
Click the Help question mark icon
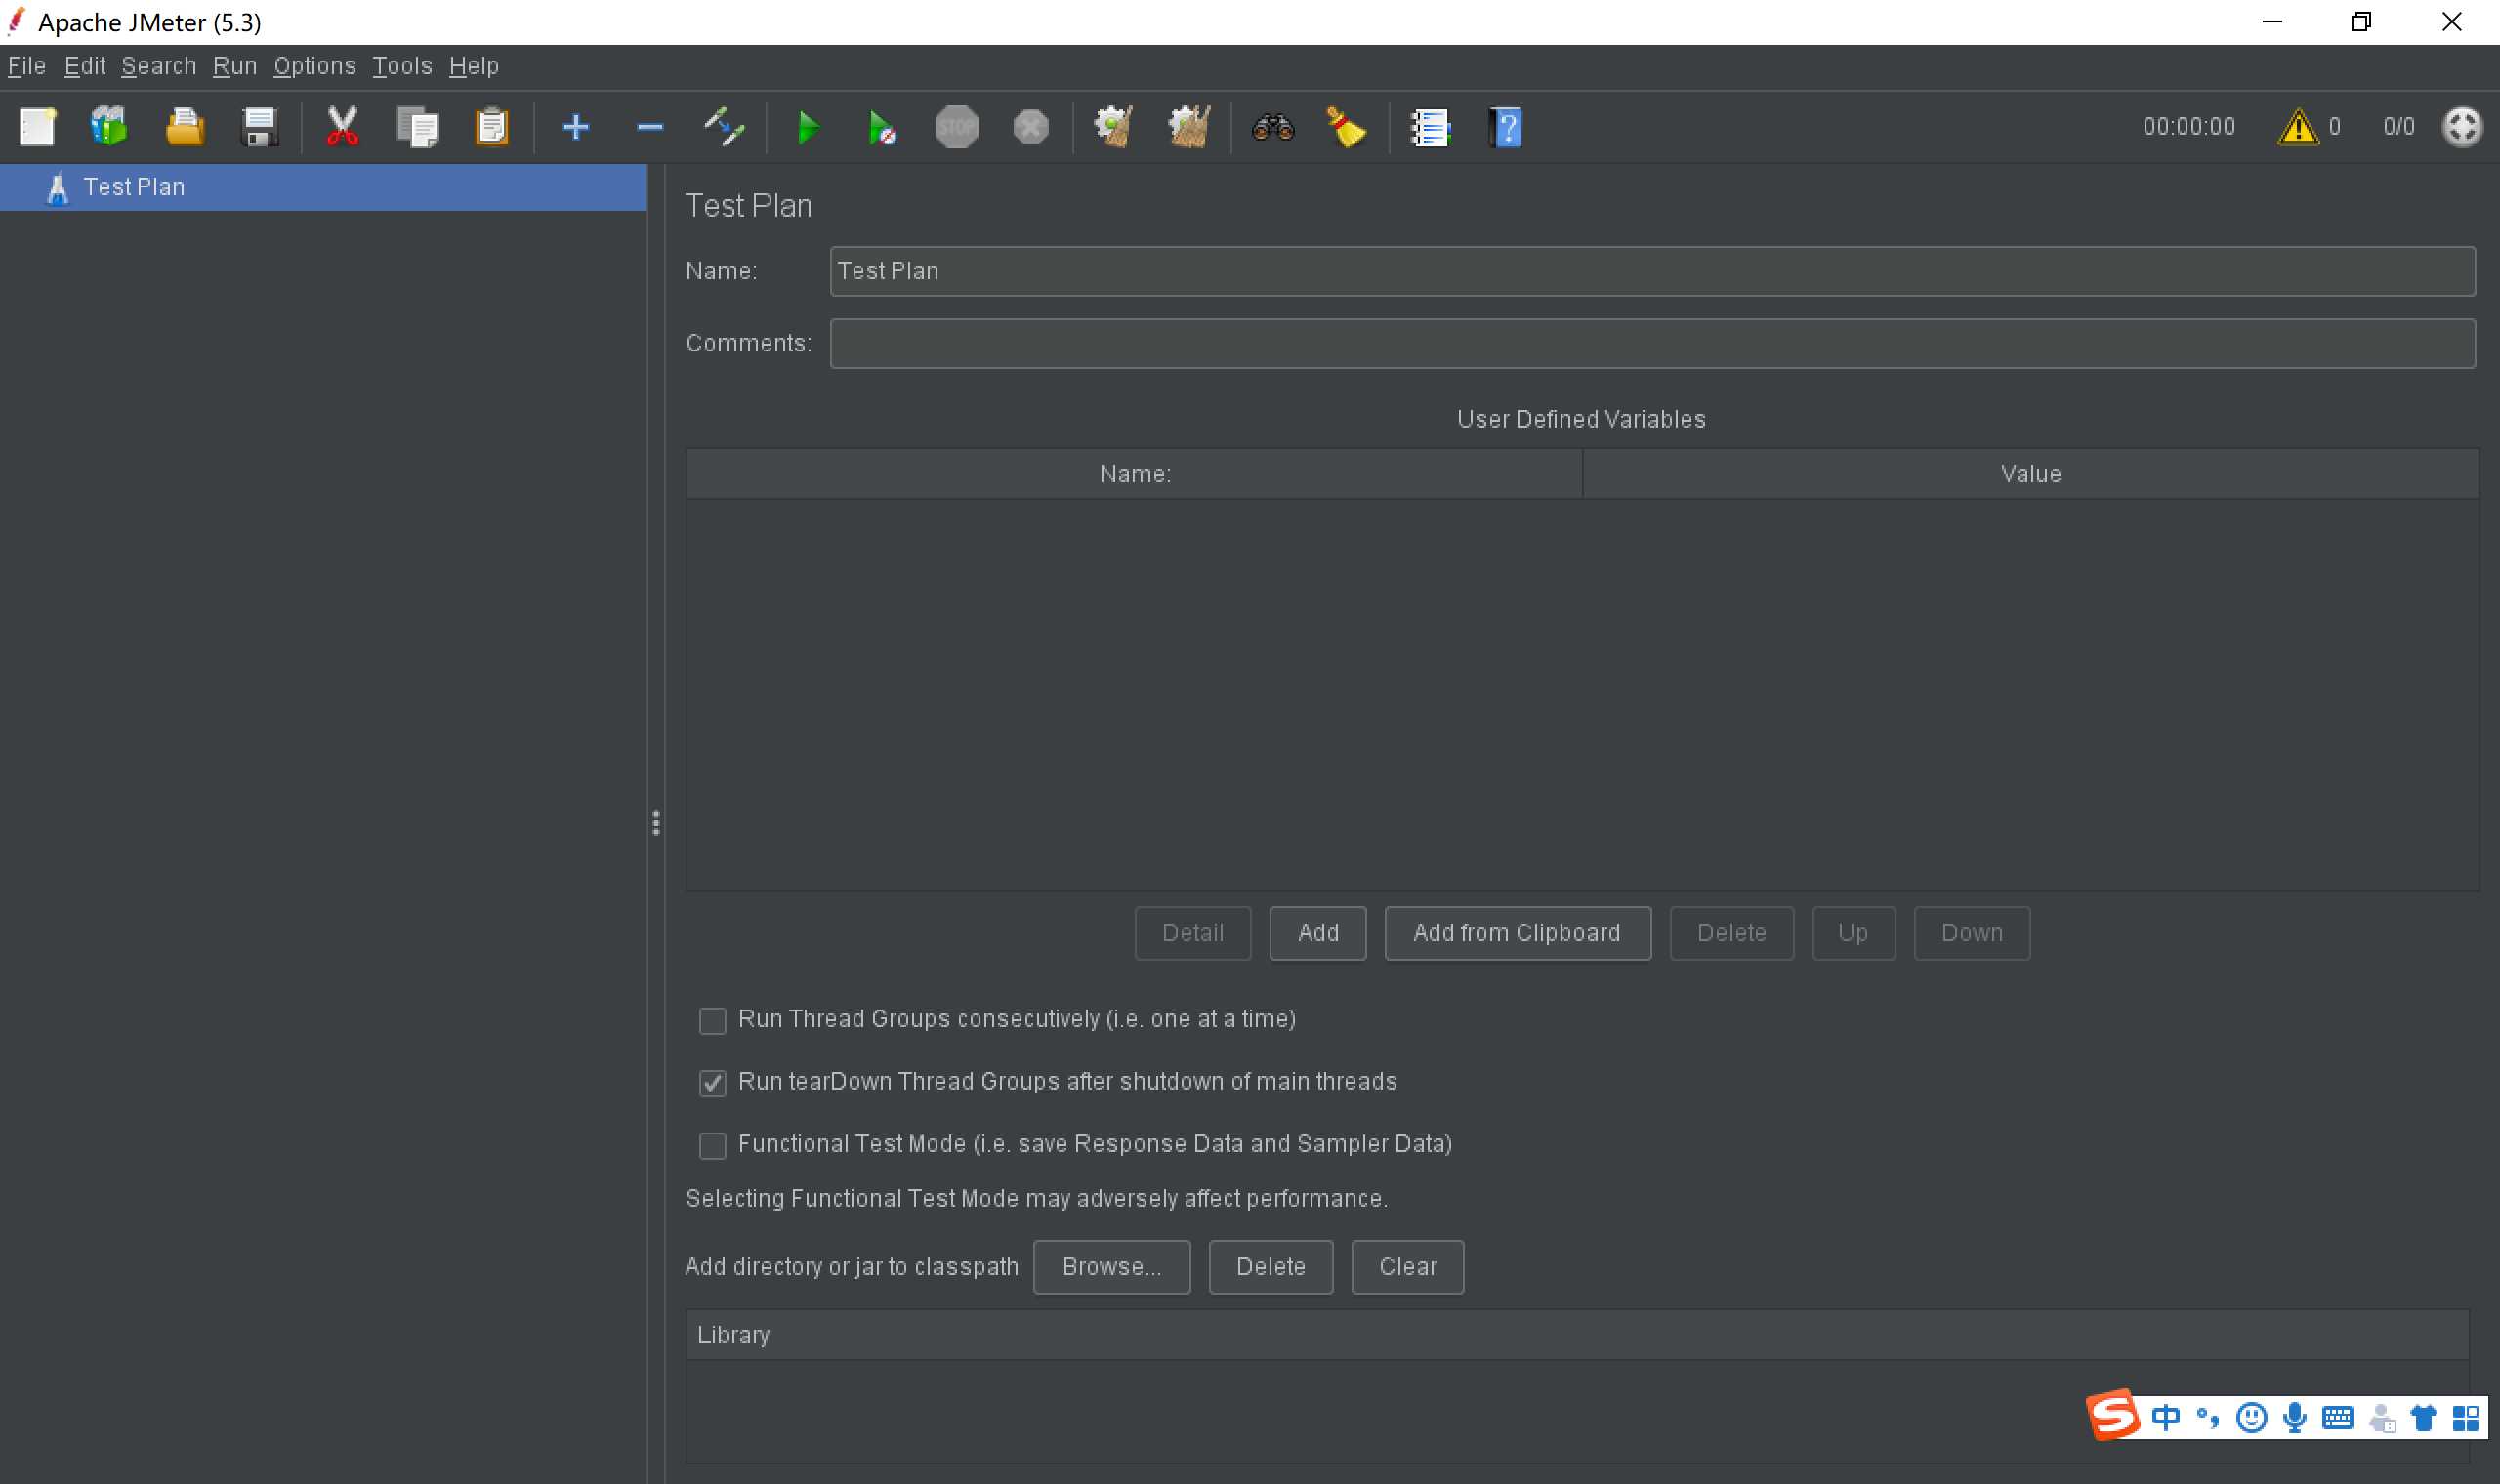click(x=1505, y=127)
